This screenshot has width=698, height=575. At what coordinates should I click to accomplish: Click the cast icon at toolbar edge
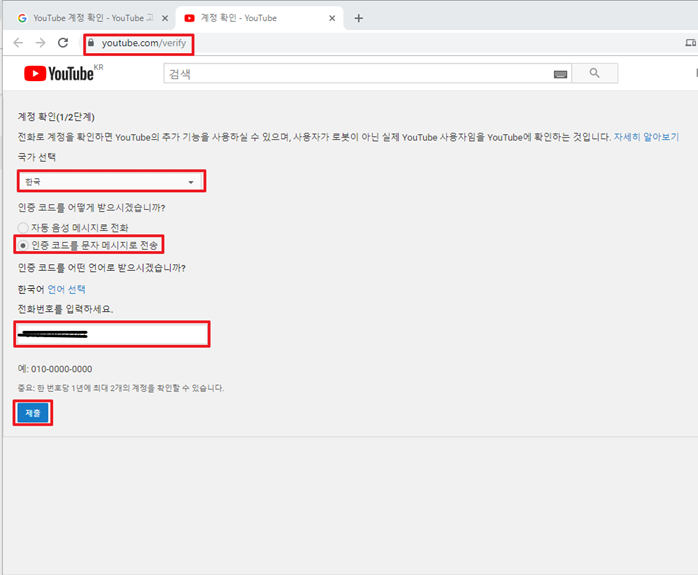coord(690,43)
